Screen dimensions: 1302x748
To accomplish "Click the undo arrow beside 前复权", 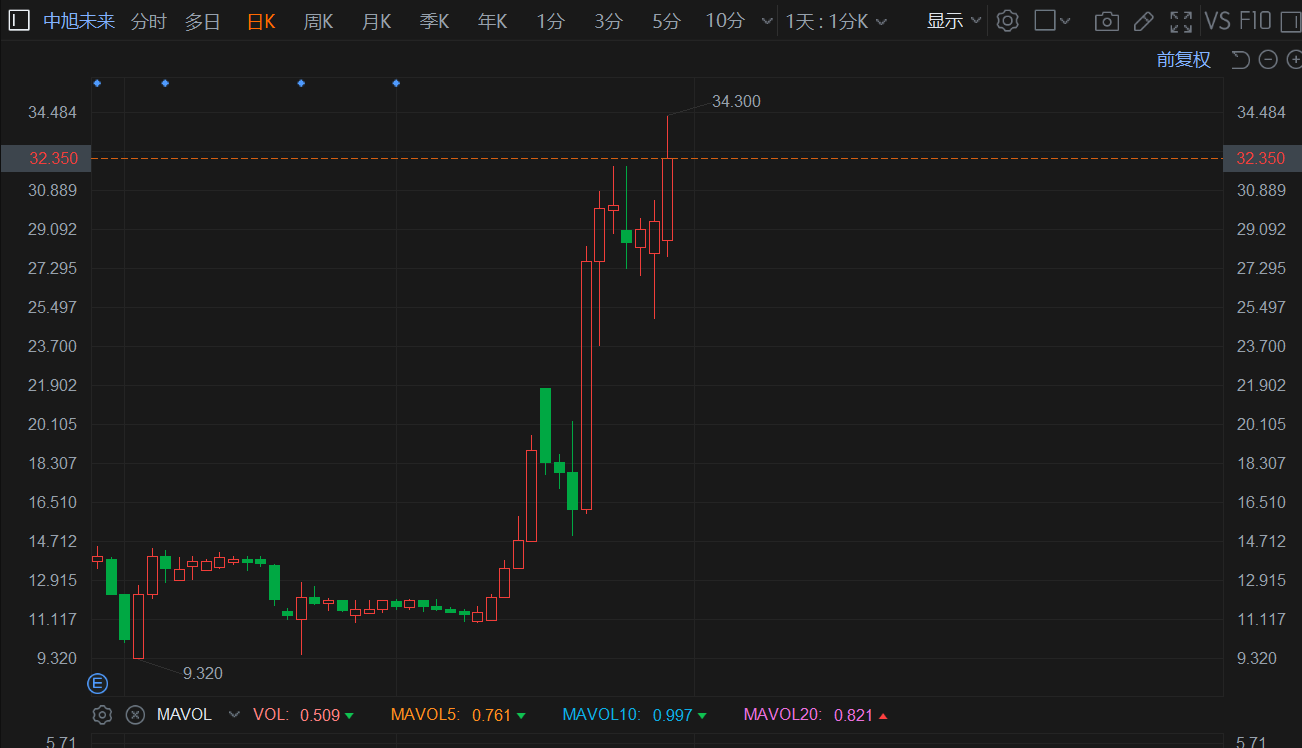I will tap(1240, 60).
